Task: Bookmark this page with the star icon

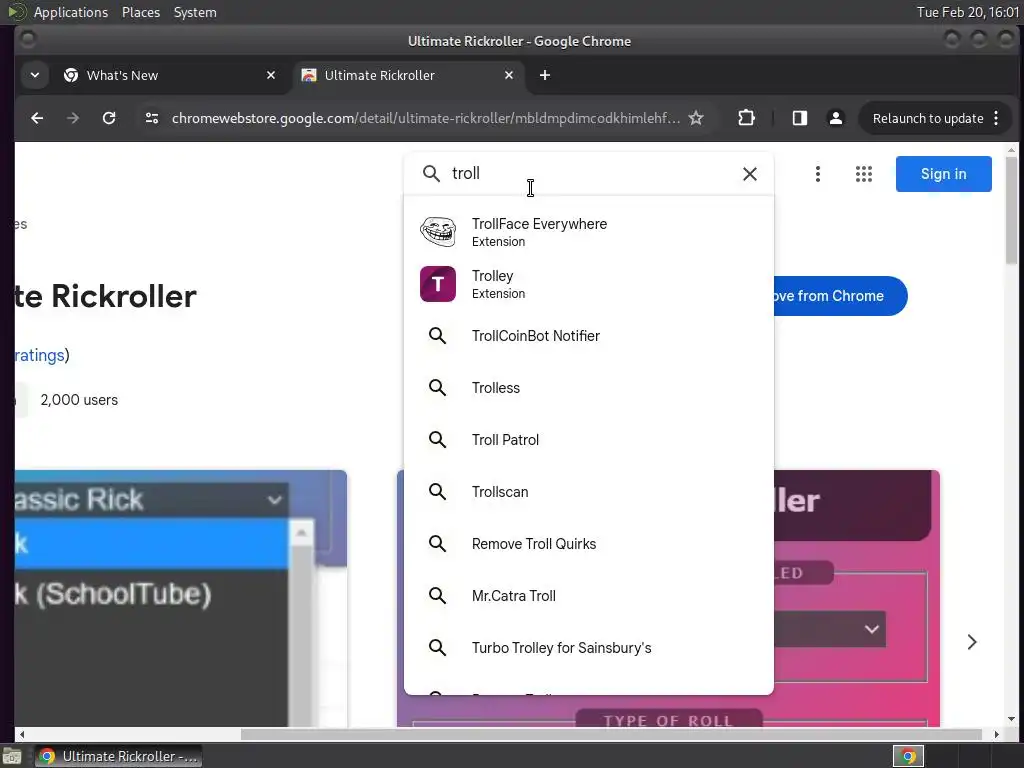Action: pyautogui.click(x=696, y=118)
